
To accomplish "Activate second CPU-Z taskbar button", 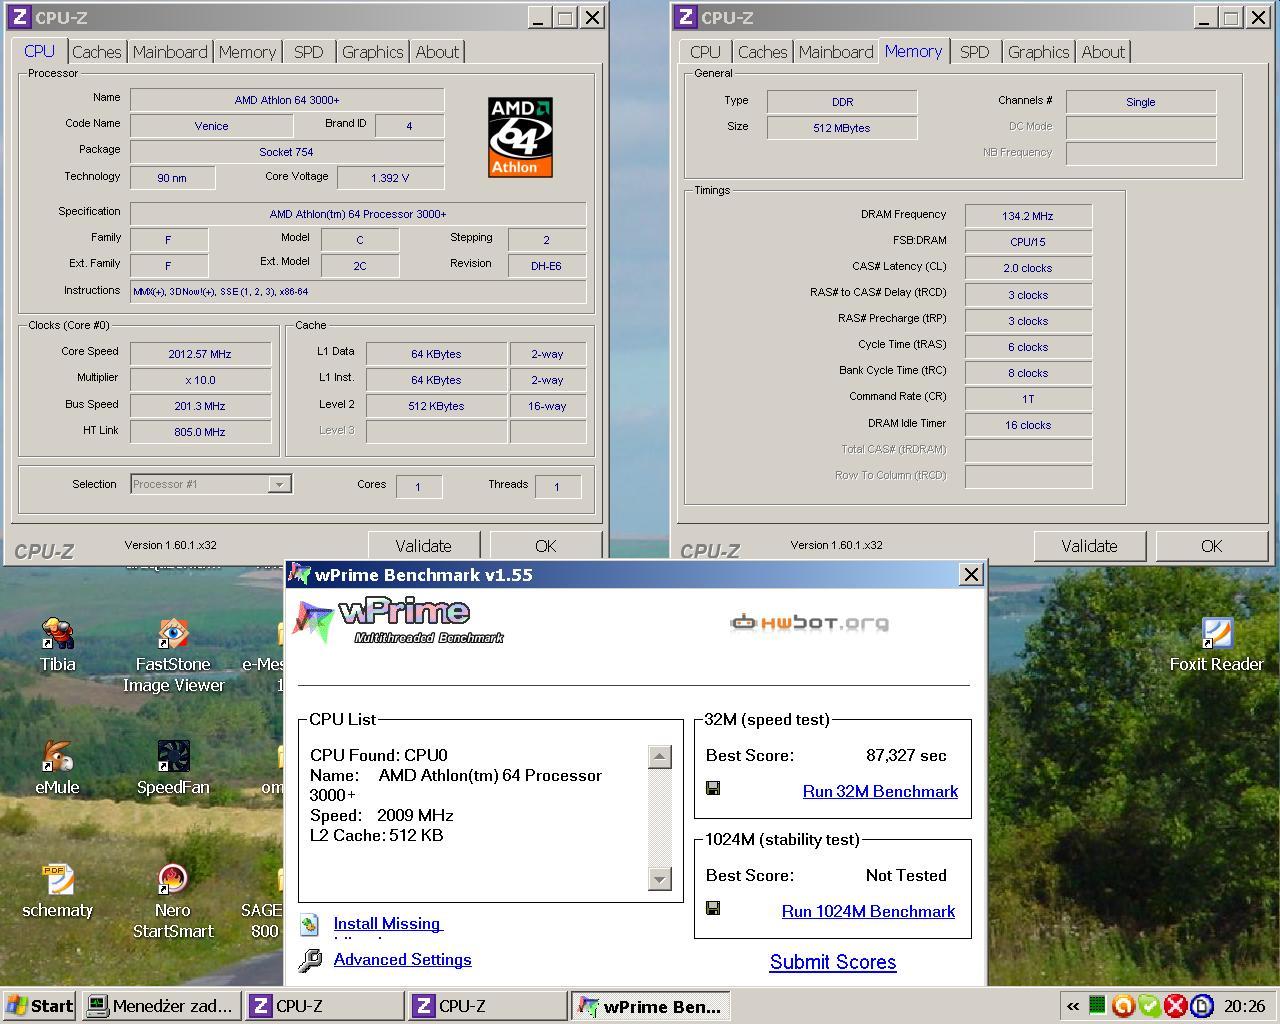I will (x=487, y=1006).
